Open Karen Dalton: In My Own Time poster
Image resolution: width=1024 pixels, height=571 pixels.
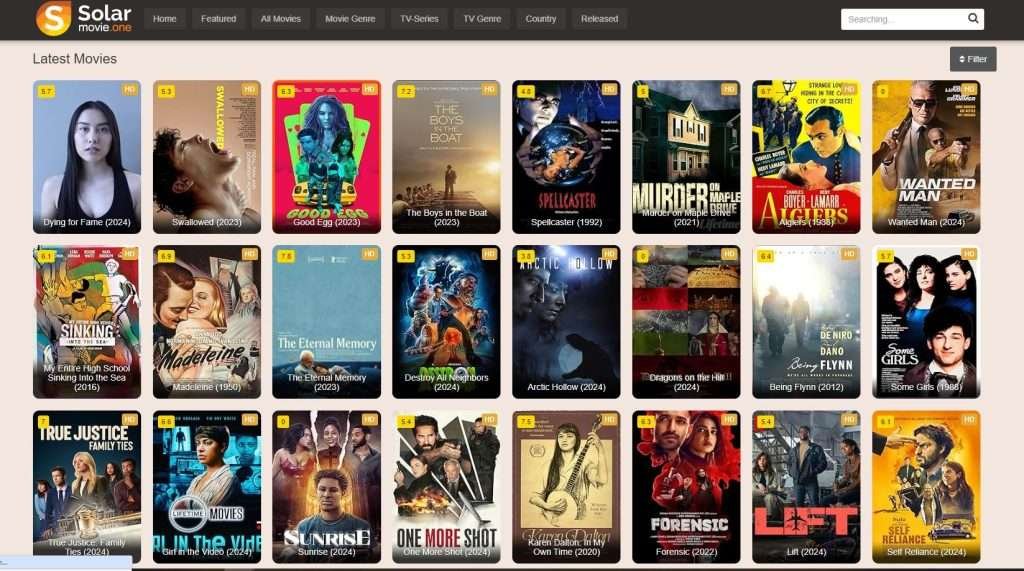pyautogui.click(x=566, y=487)
